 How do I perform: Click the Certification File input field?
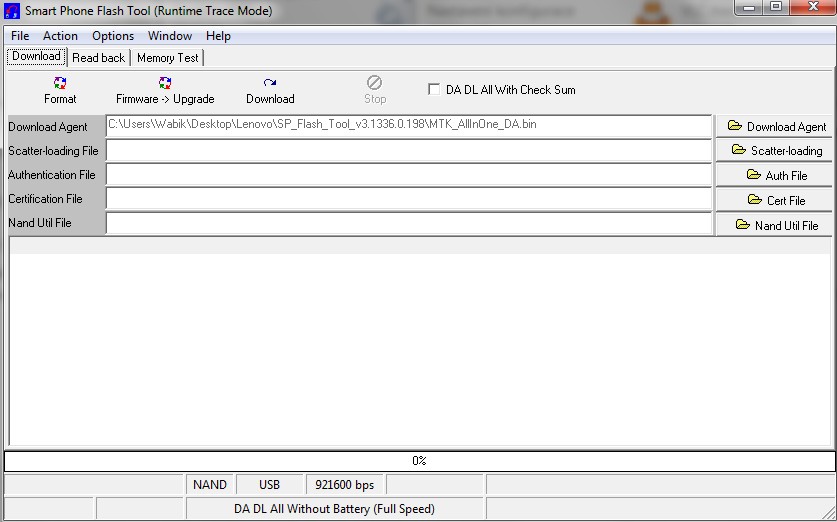point(409,199)
